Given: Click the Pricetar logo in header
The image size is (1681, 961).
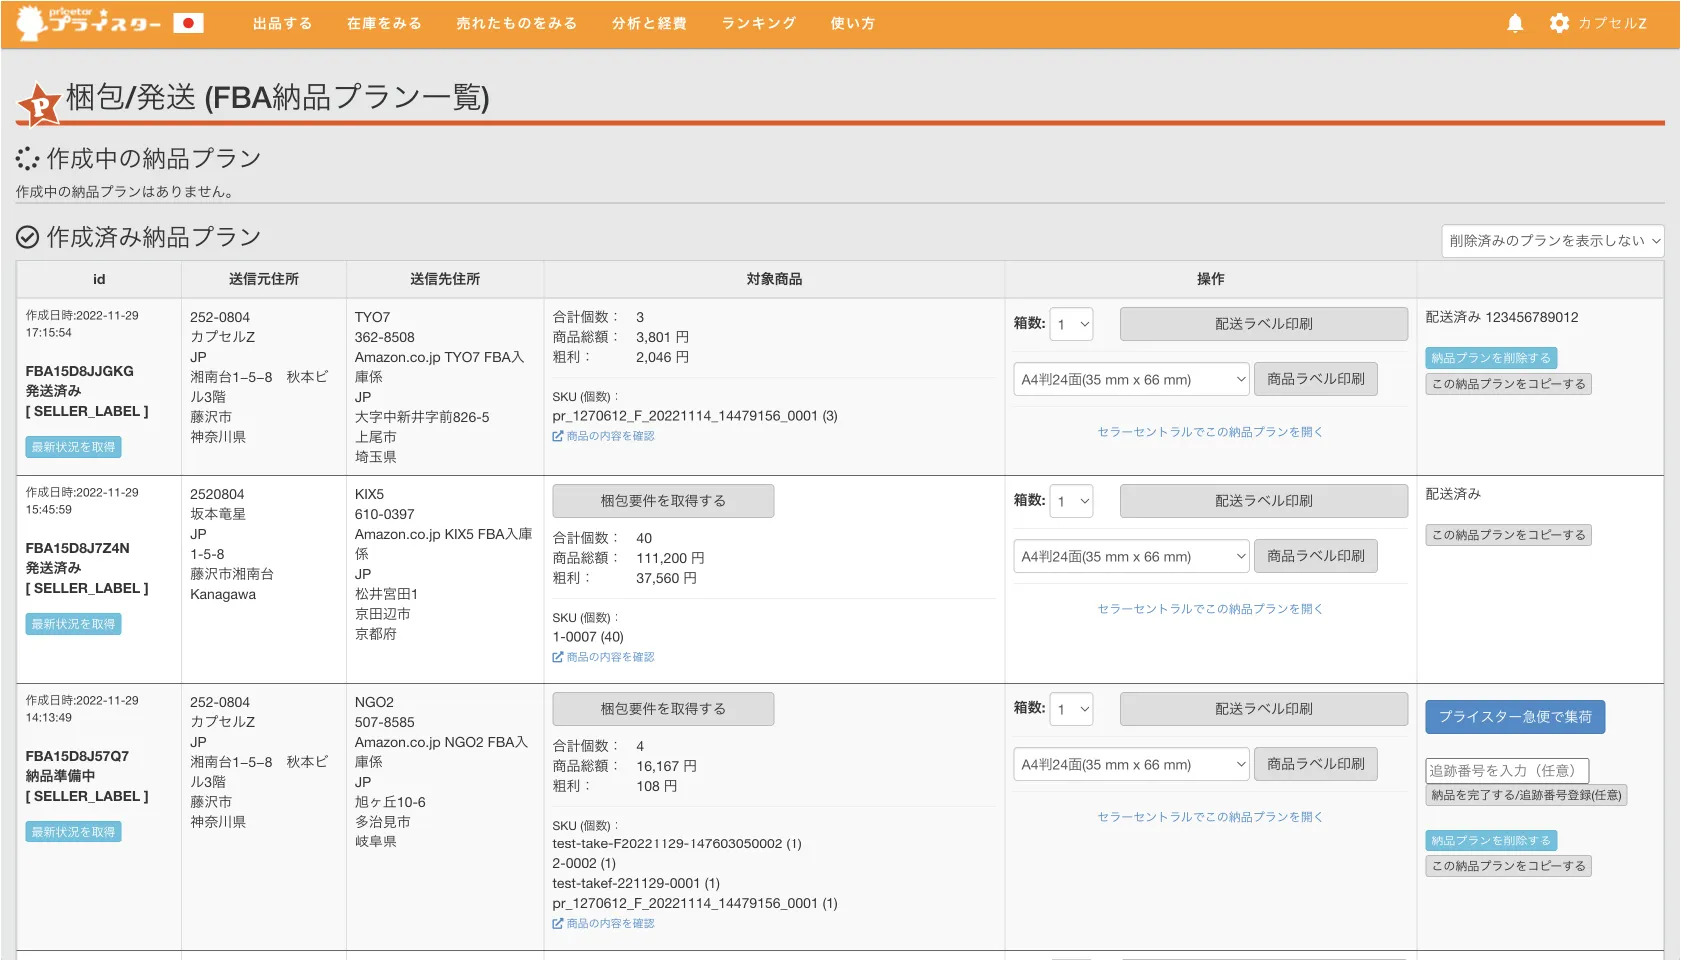Looking at the screenshot, I should click(x=89, y=22).
